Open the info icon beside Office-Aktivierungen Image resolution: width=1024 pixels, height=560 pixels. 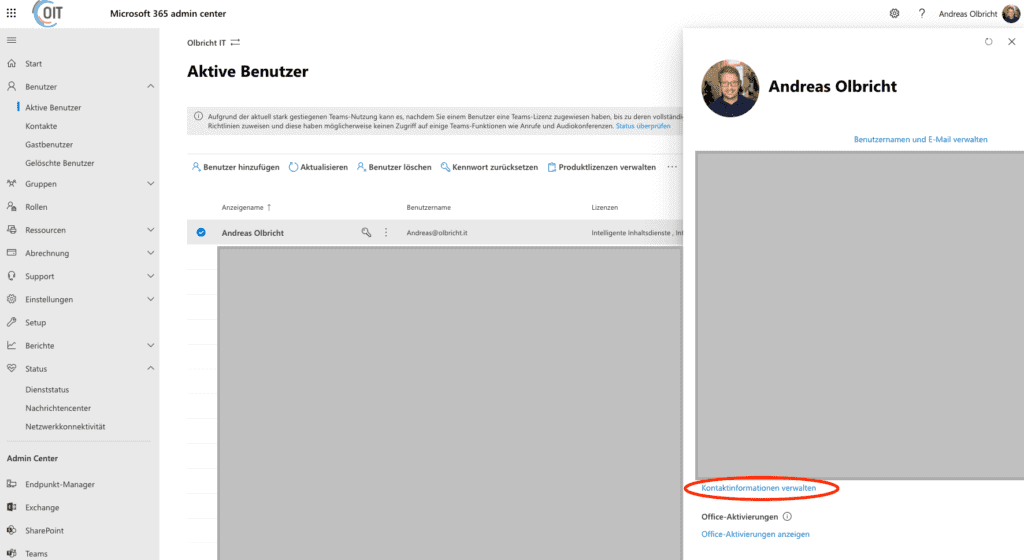(x=788, y=516)
